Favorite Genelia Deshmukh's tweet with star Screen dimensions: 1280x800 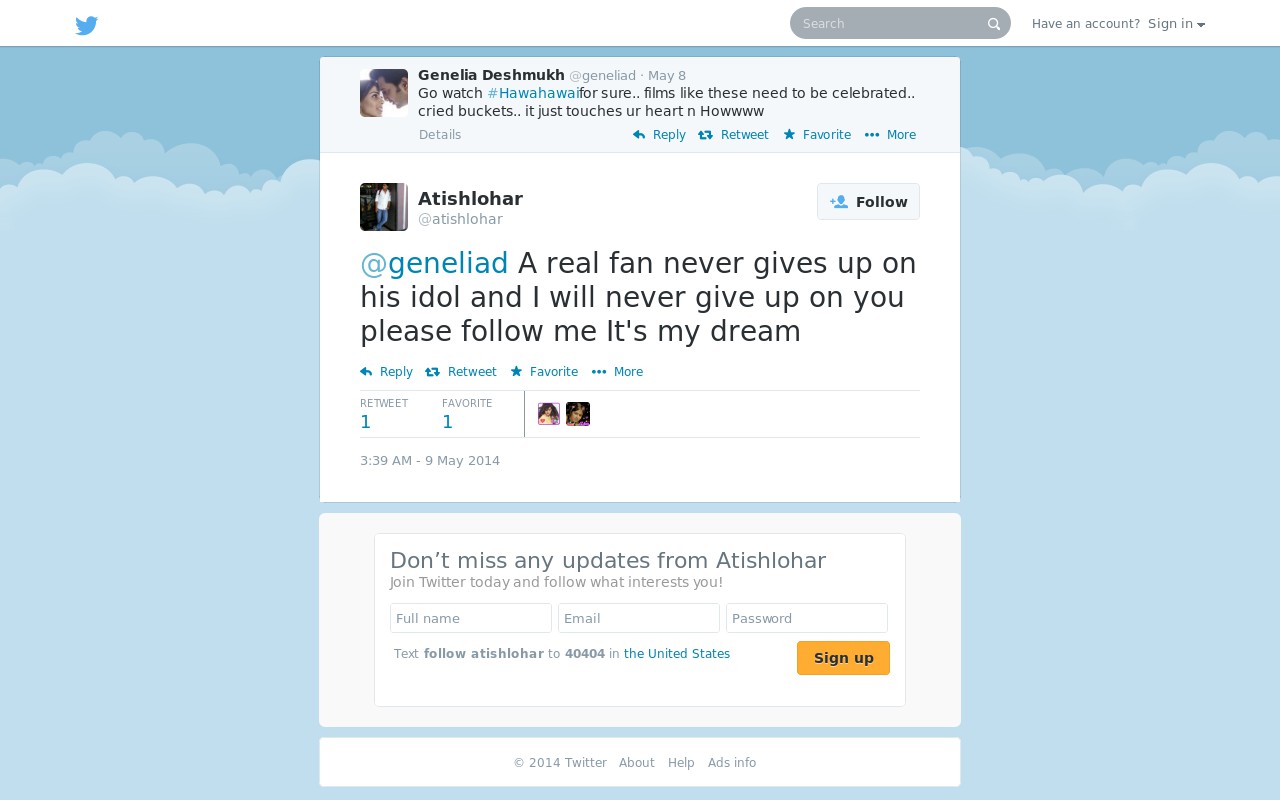[817, 135]
